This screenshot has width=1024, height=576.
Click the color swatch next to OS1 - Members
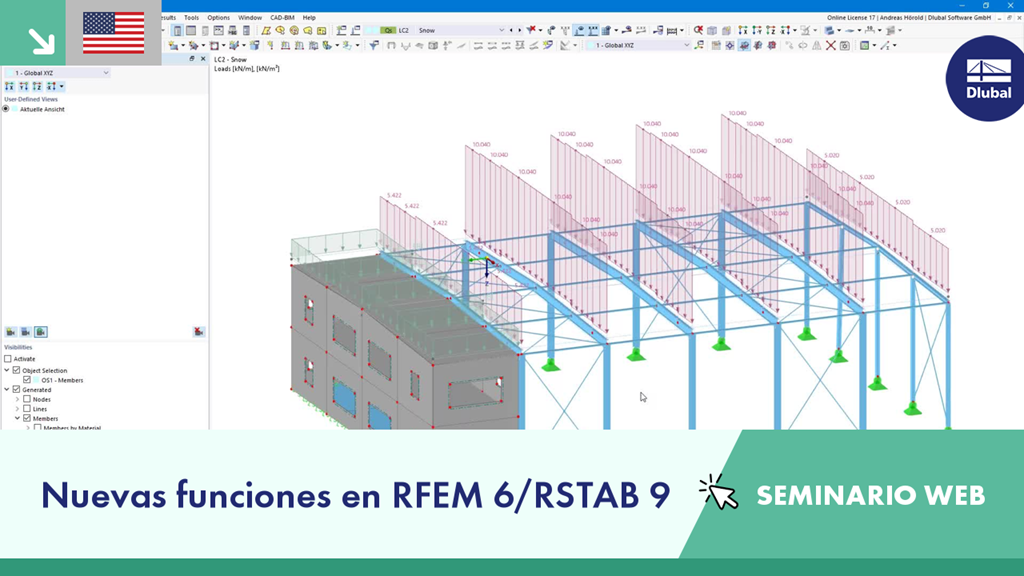pos(37,380)
